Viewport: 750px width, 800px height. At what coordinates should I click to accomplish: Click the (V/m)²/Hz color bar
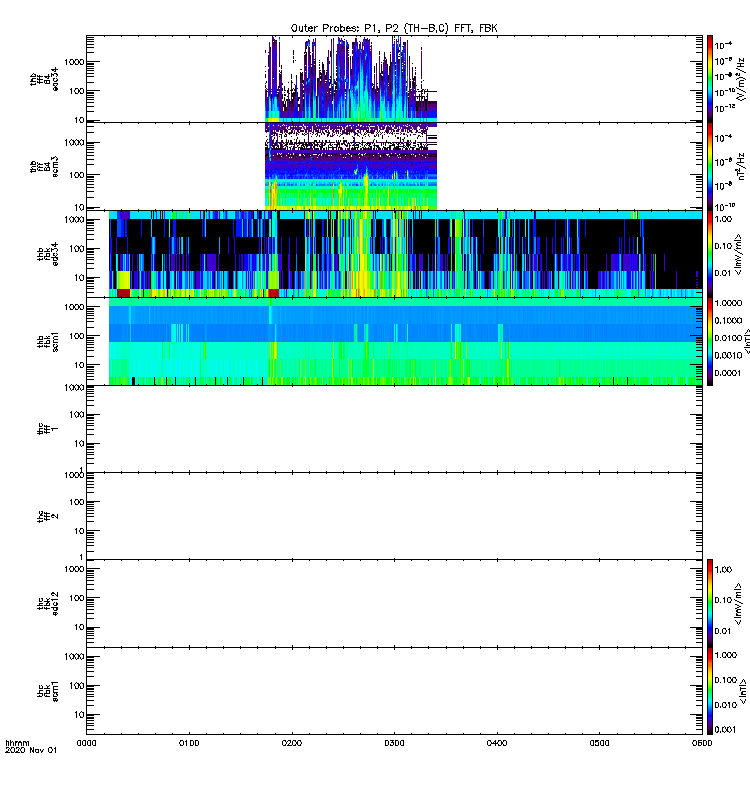710,78
